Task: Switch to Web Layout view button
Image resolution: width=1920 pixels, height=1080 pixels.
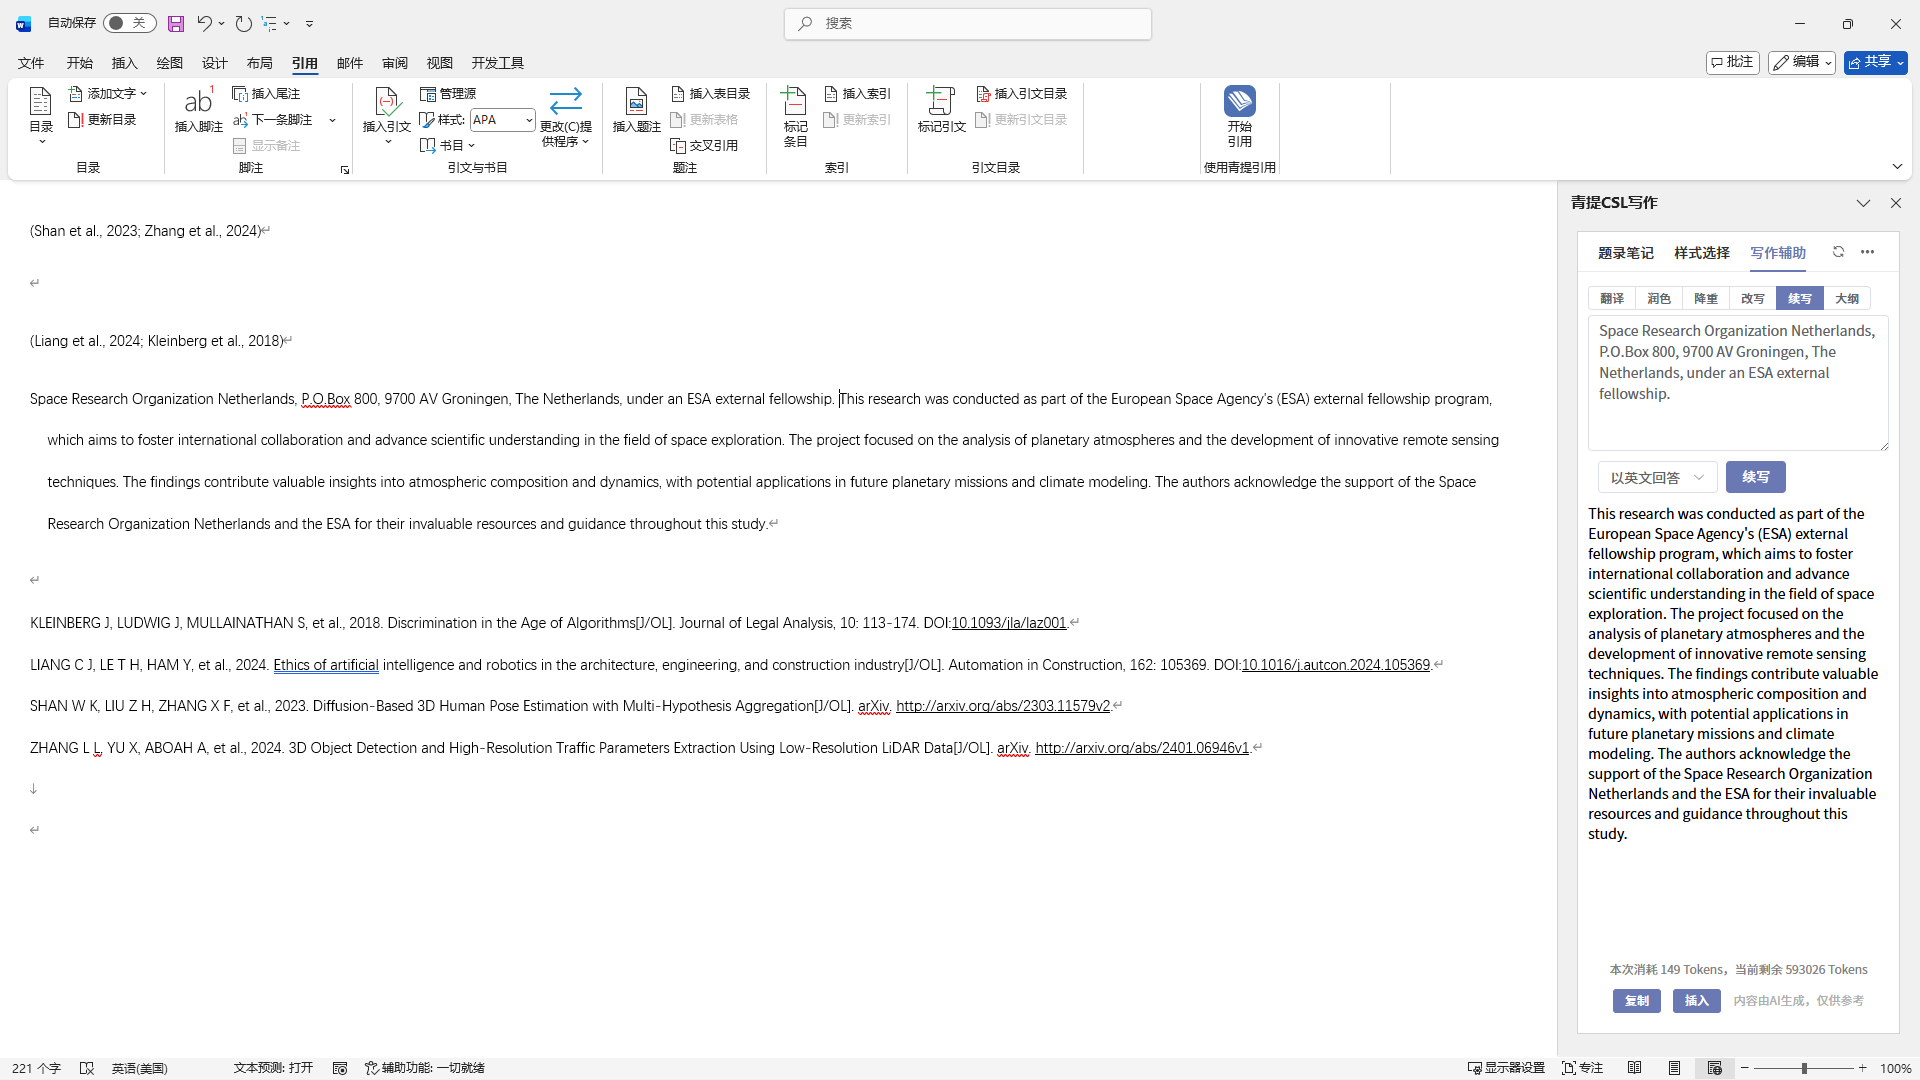Action: point(1715,1068)
